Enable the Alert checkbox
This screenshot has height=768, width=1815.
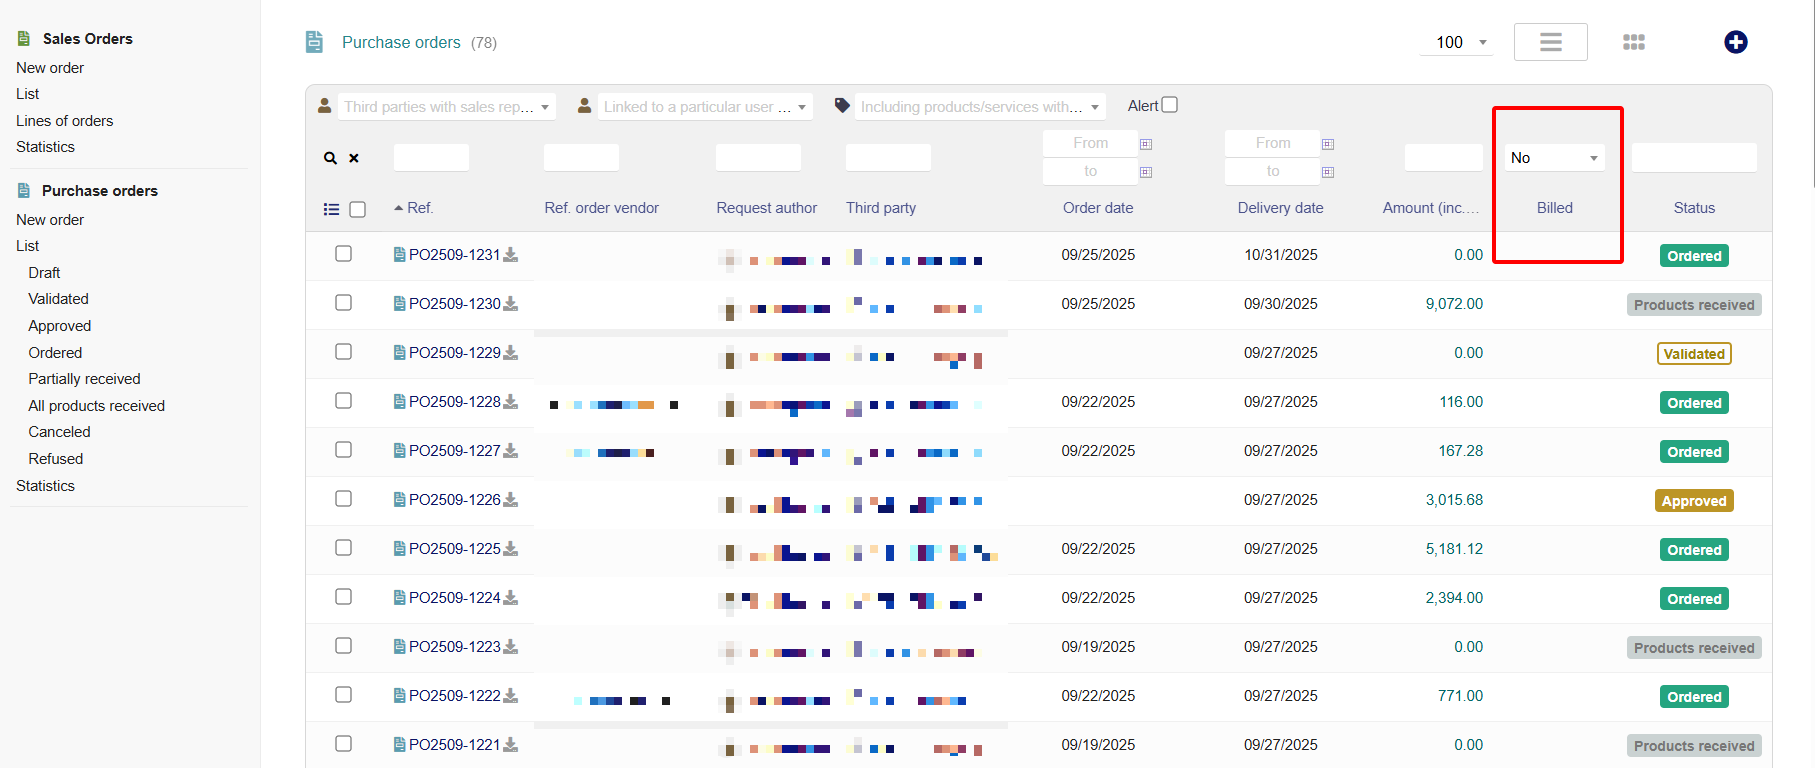click(1170, 105)
